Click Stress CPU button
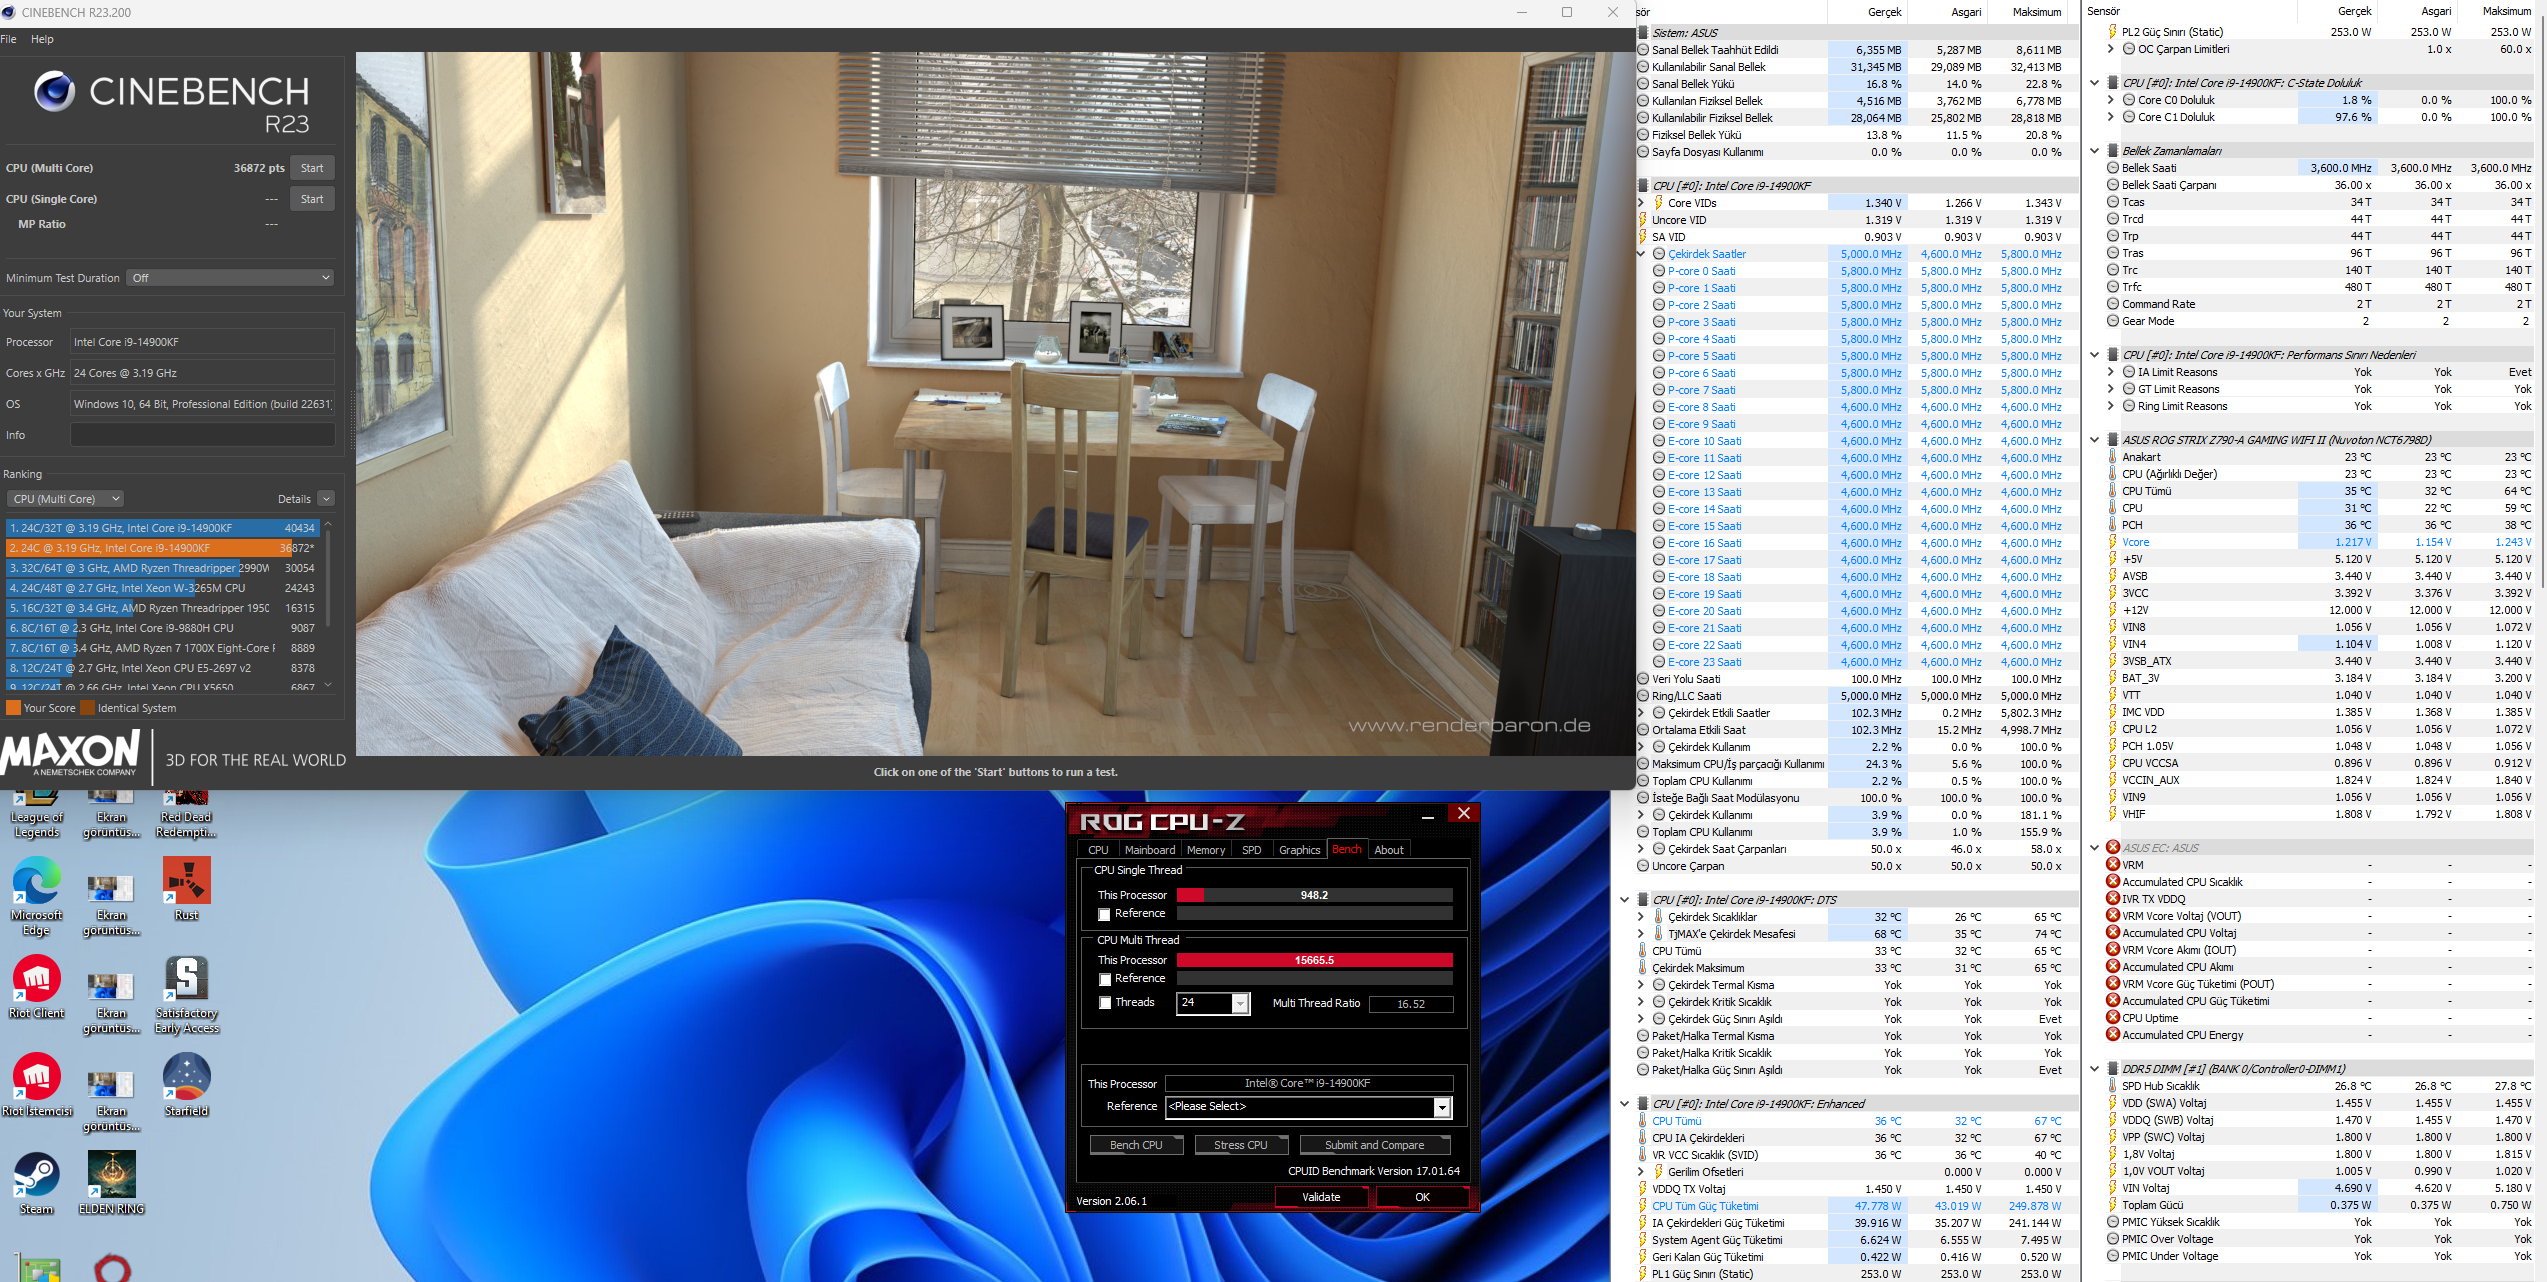This screenshot has height=1282, width=2547. pos(1241,1145)
